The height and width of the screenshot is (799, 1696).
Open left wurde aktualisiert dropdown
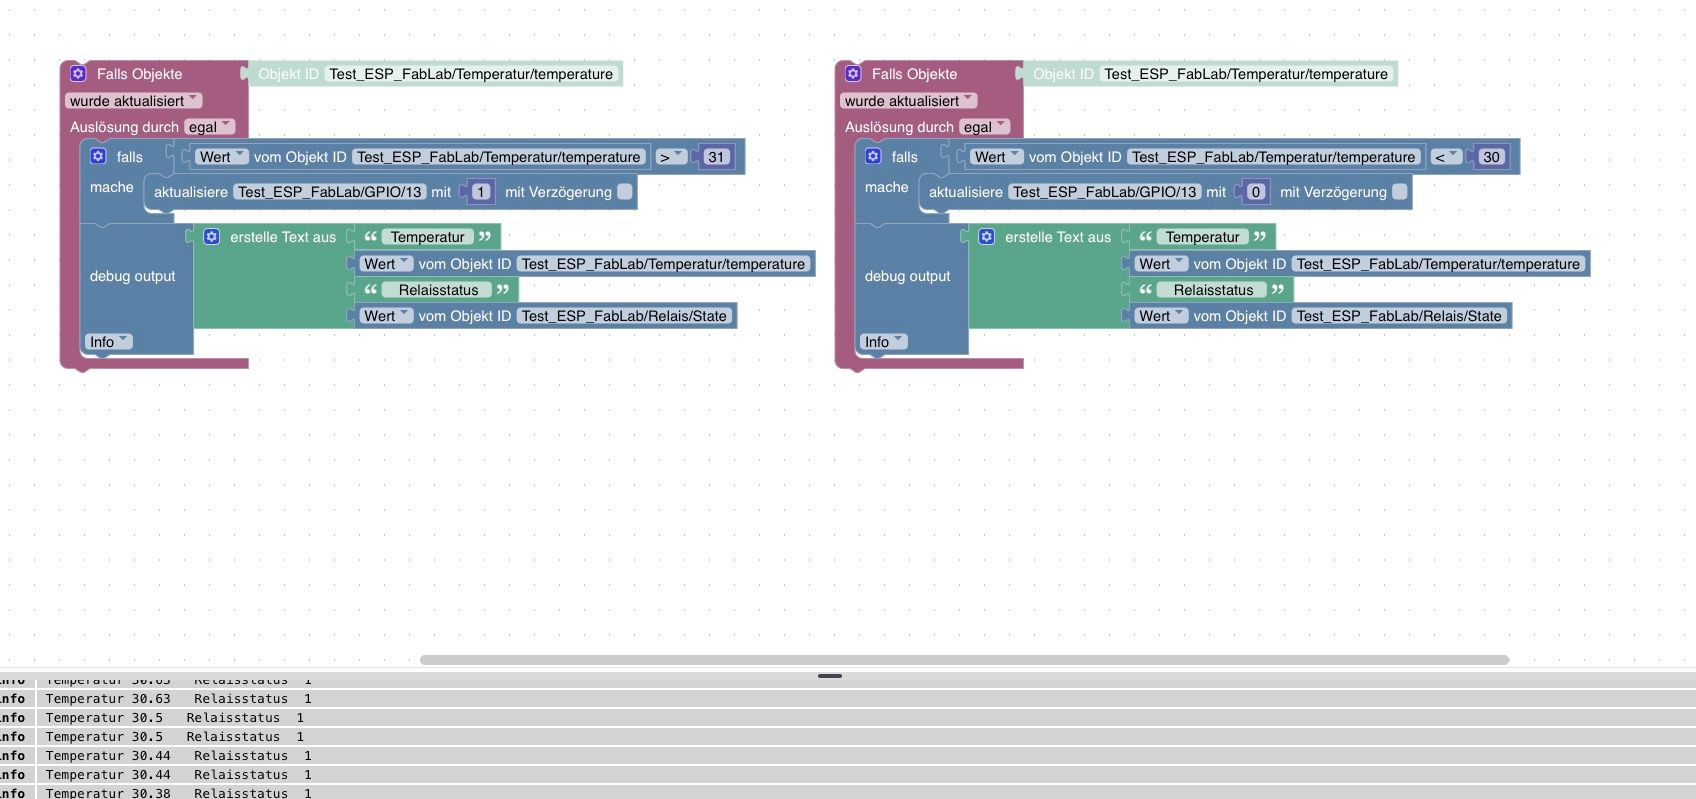click(x=134, y=100)
